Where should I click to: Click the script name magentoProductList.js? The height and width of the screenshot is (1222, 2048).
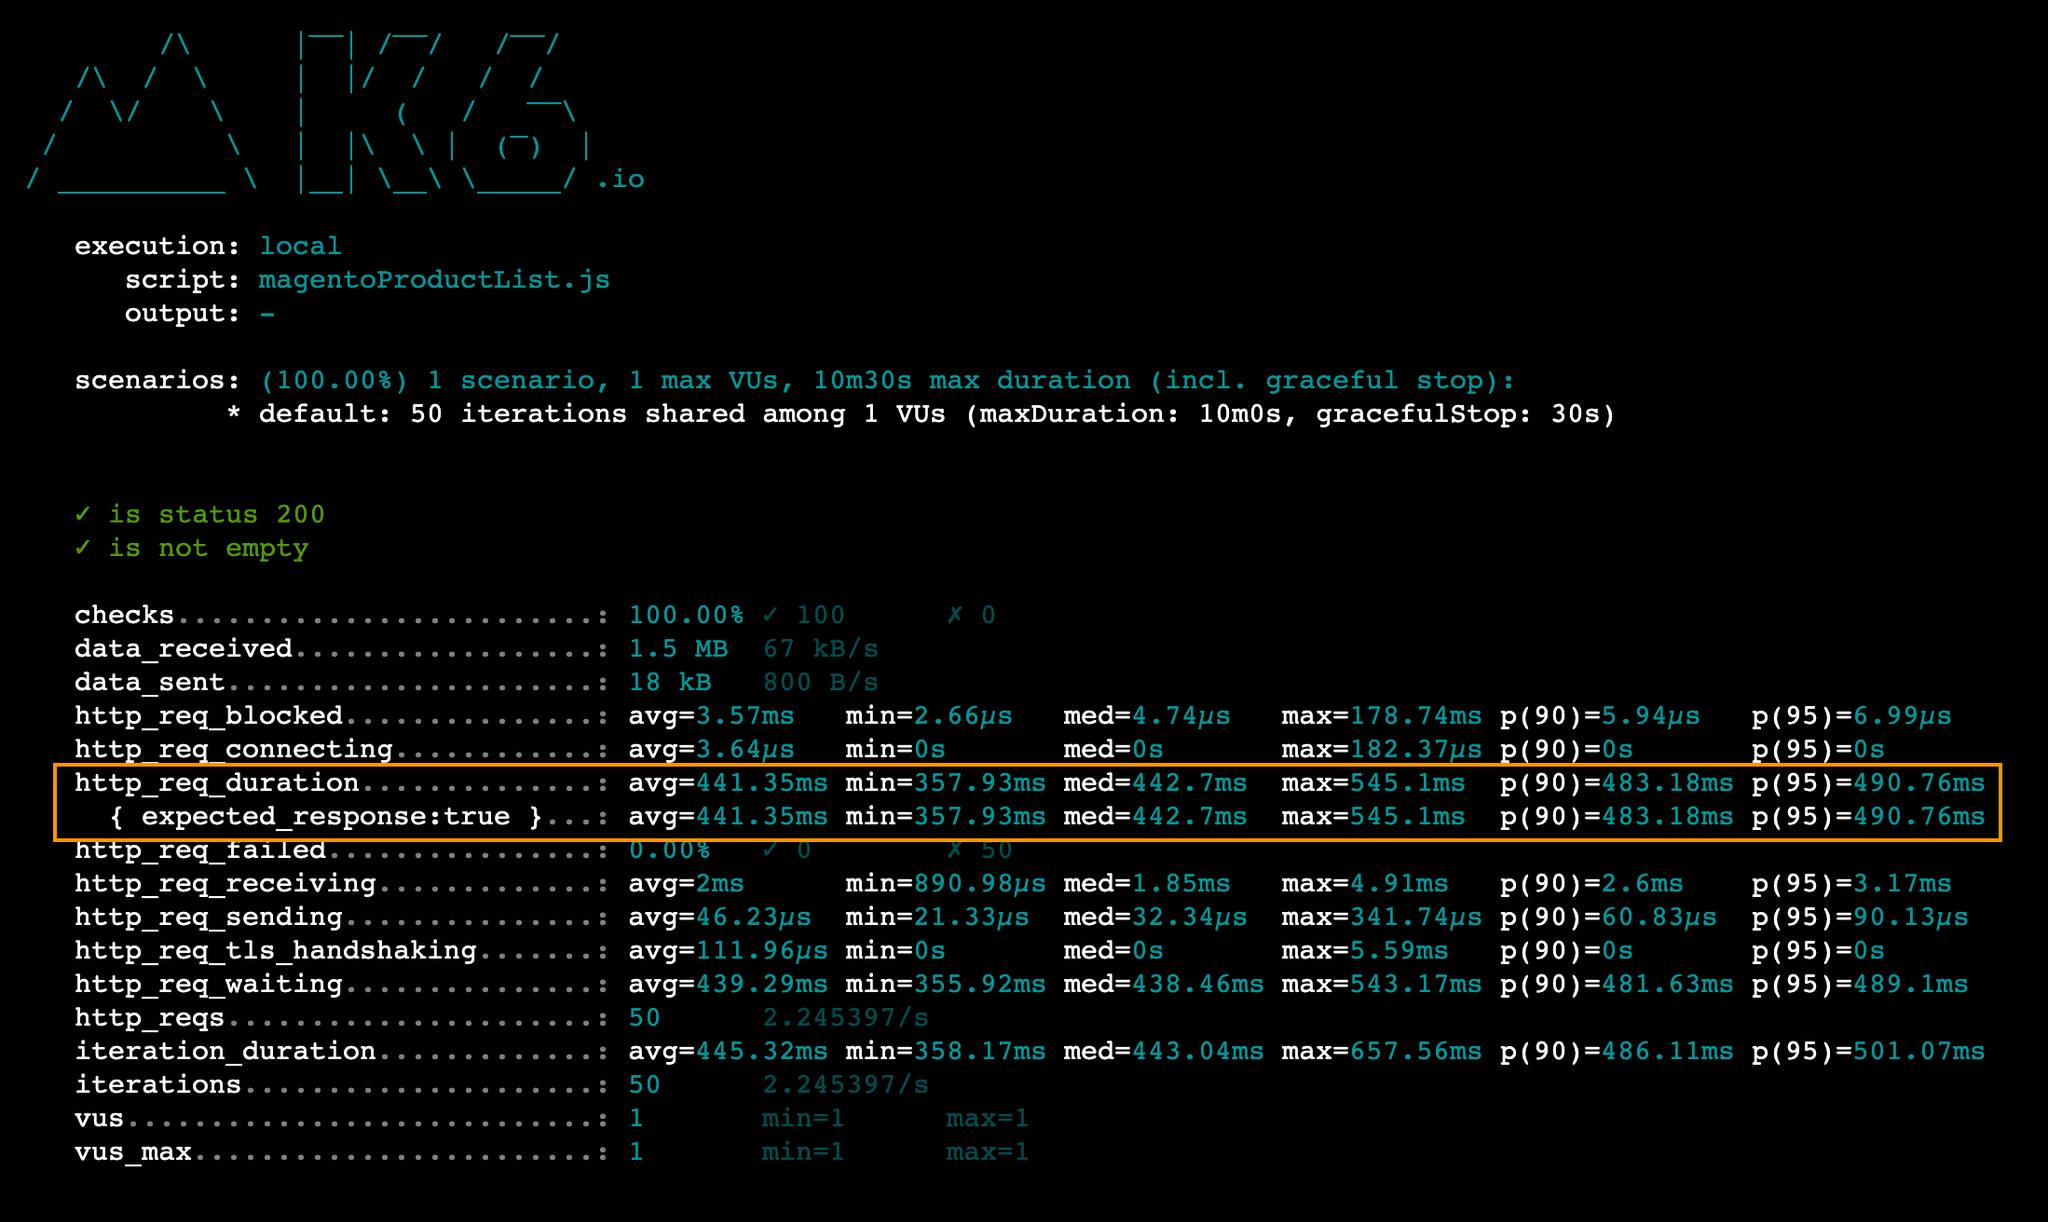[434, 280]
